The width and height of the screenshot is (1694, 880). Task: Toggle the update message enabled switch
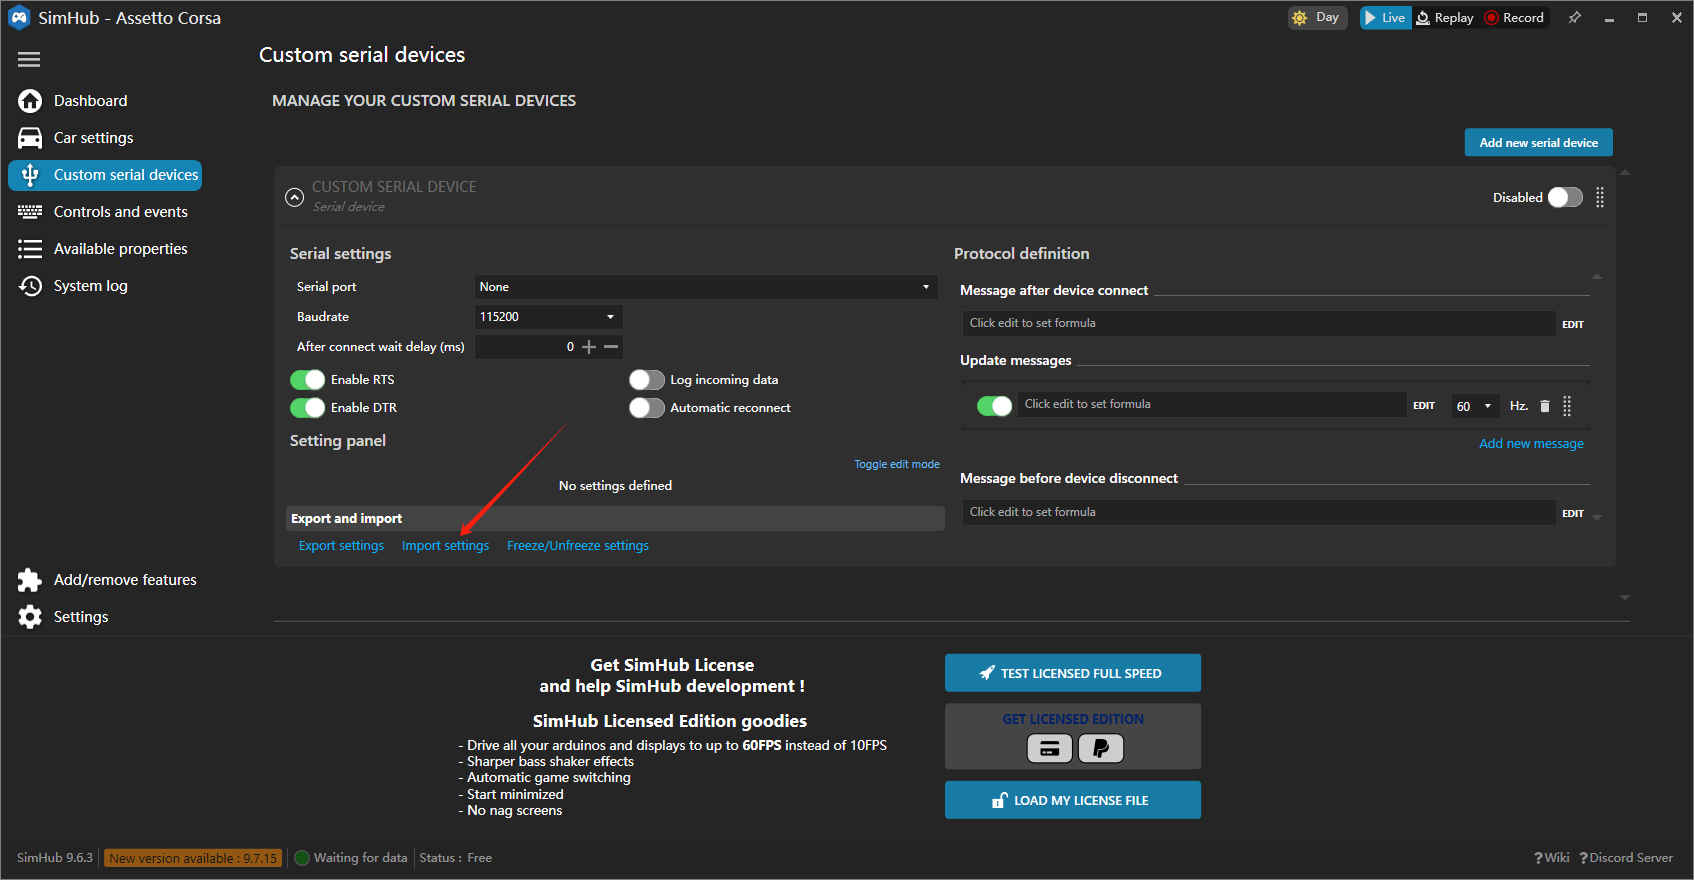[x=994, y=406]
